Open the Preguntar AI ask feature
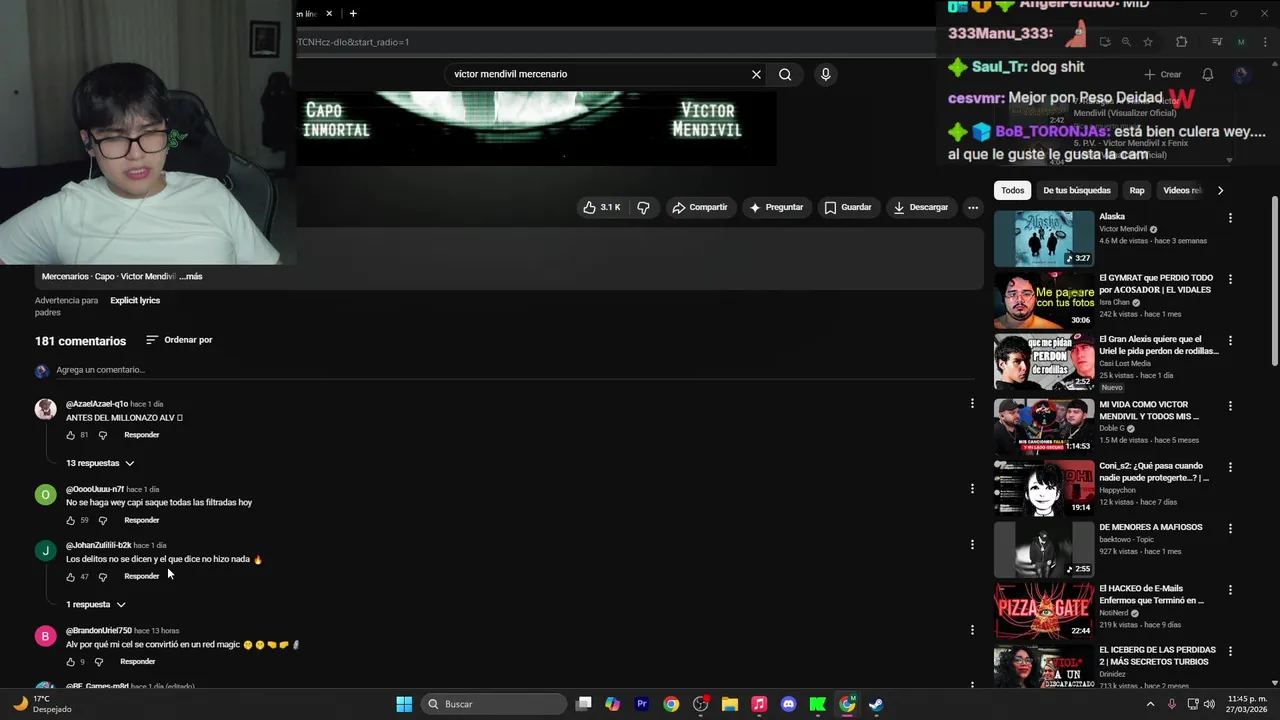This screenshot has height=720, width=1280. coord(777,207)
